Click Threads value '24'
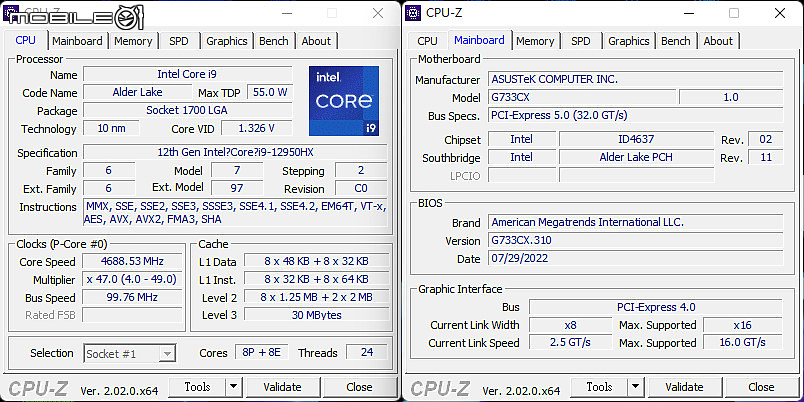Image resolution: width=804 pixels, height=402 pixels. click(x=367, y=352)
